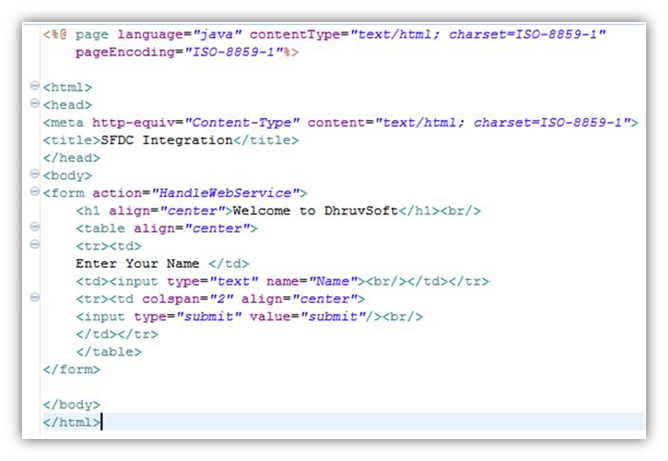This screenshot has width=668, height=461.
Task: Click the closing </title> tag
Action: [x=266, y=140]
